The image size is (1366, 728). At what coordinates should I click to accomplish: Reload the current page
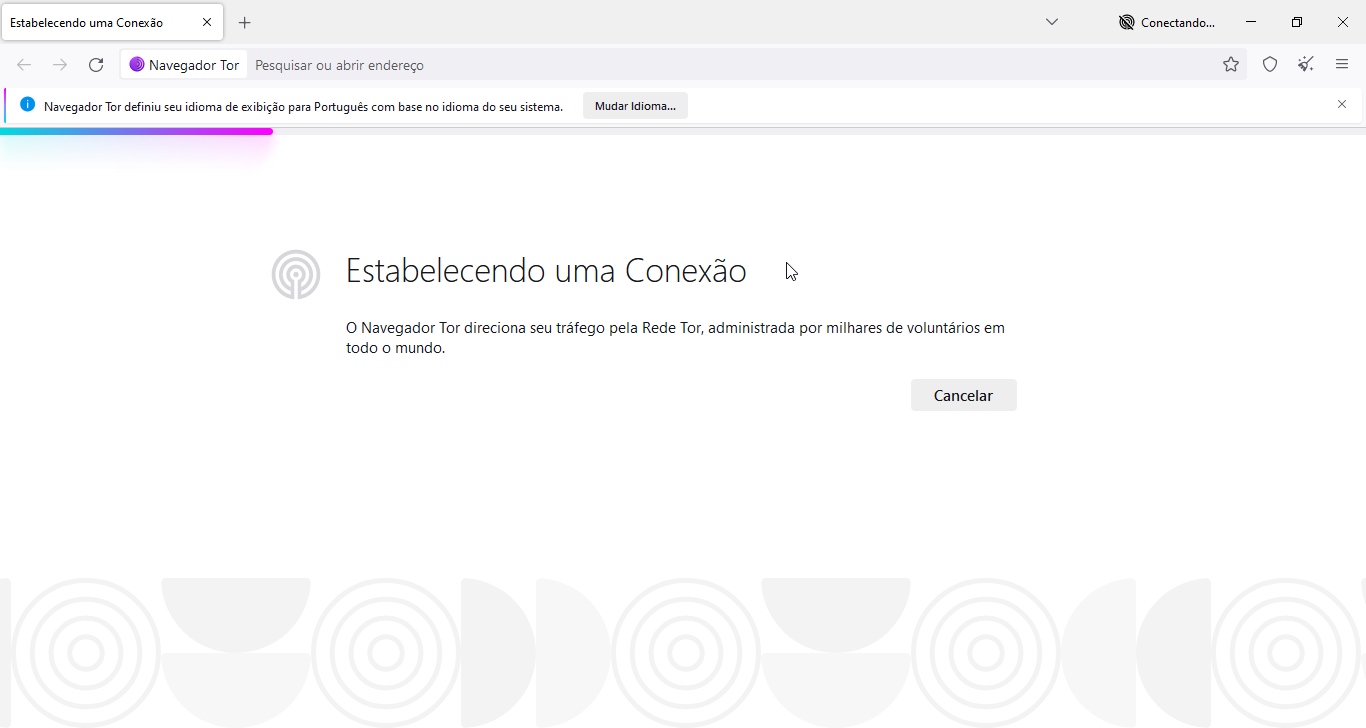[x=96, y=65]
